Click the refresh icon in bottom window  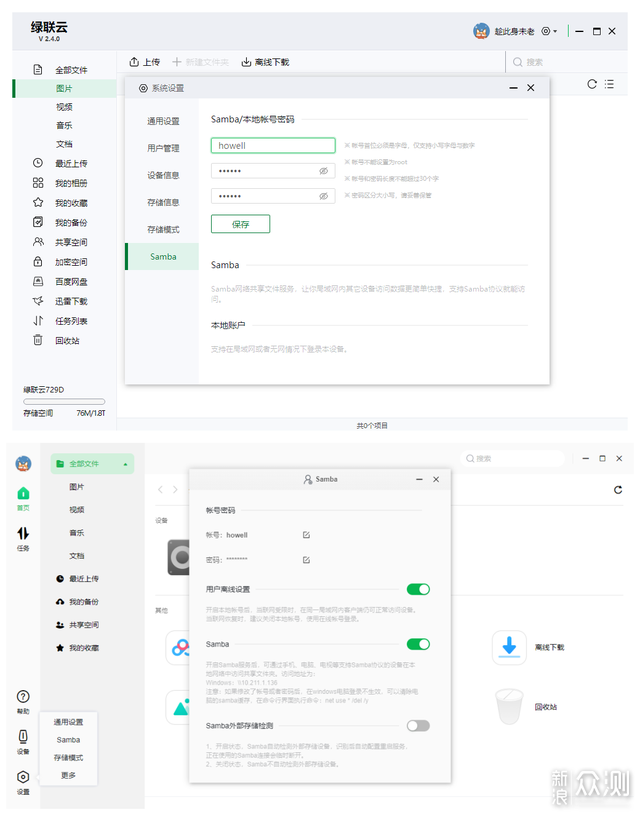click(618, 490)
